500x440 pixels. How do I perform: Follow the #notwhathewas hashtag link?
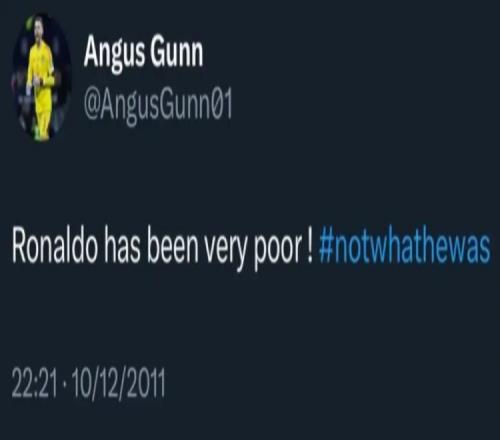(x=404, y=248)
